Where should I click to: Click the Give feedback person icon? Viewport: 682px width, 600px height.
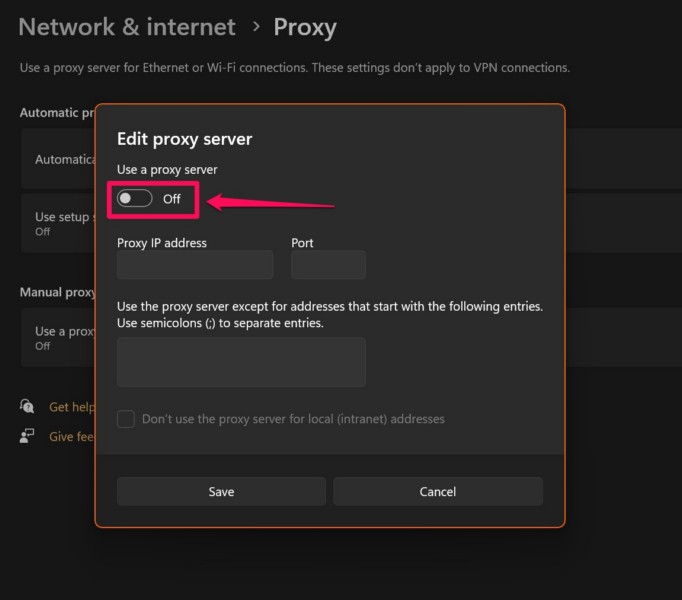click(27, 436)
